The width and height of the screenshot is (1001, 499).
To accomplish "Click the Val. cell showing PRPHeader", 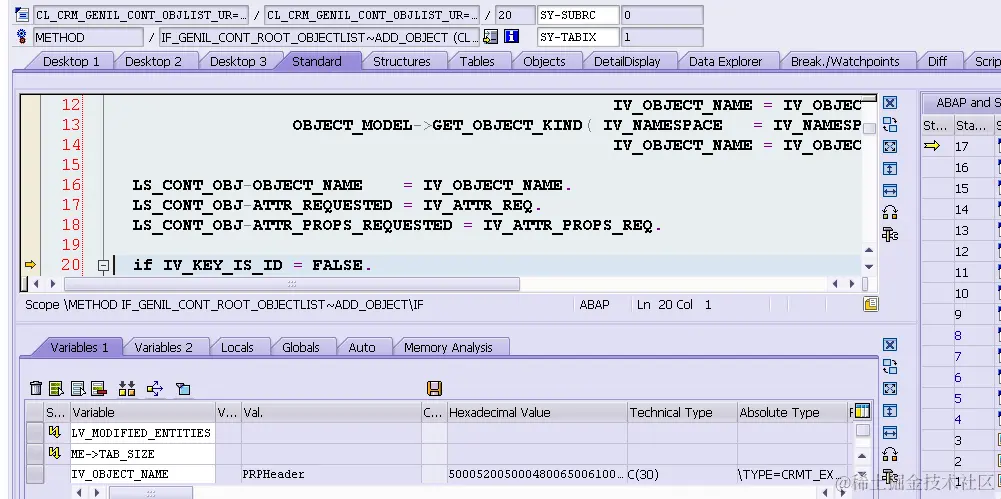I will coord(331,474).
